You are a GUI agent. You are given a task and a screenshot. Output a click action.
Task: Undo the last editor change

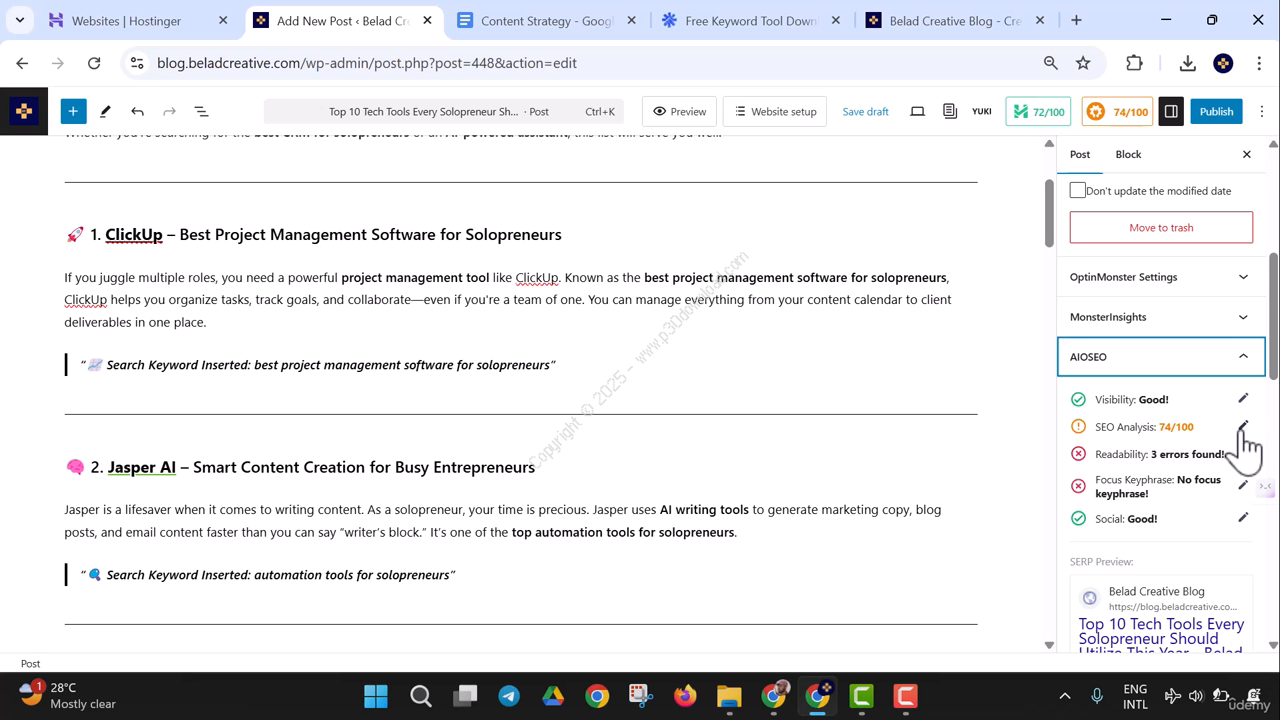pos(137,111)
